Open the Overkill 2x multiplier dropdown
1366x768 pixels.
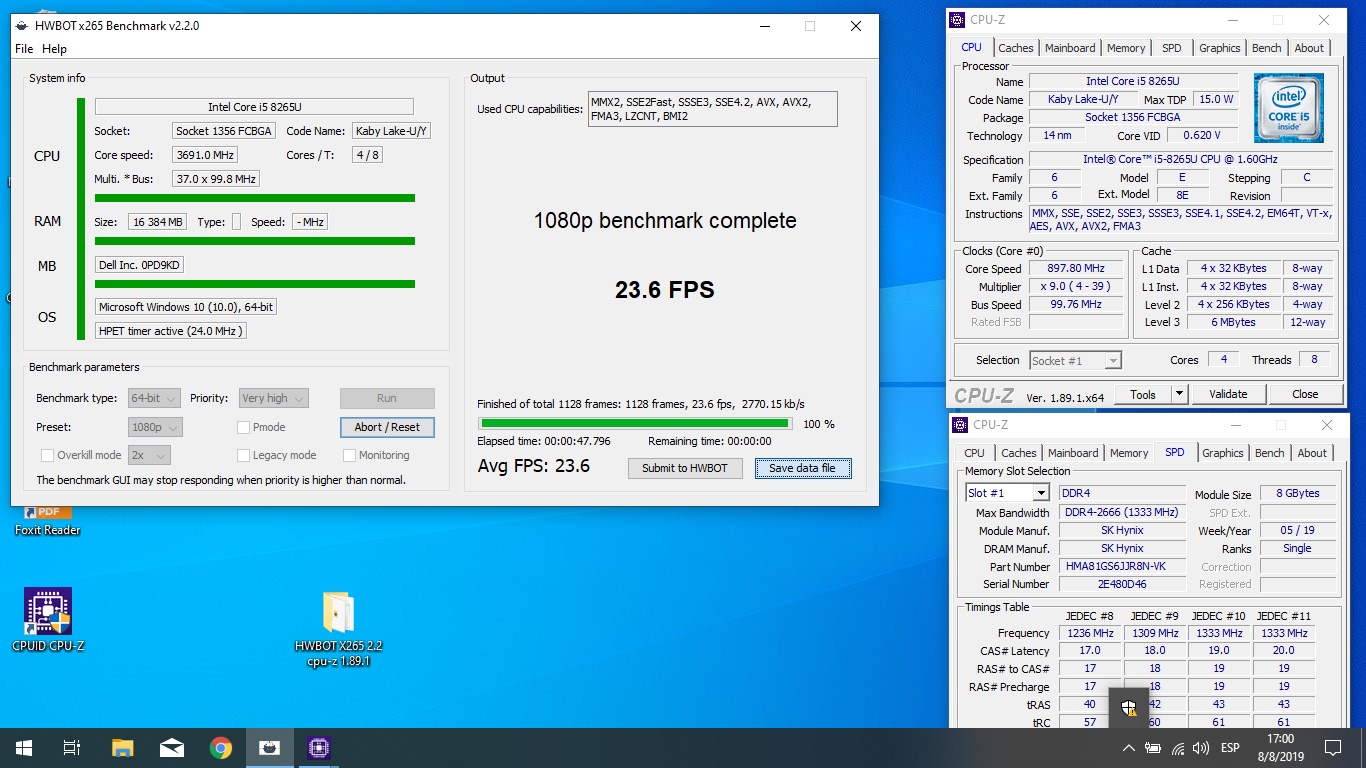(x=149, y=455)
